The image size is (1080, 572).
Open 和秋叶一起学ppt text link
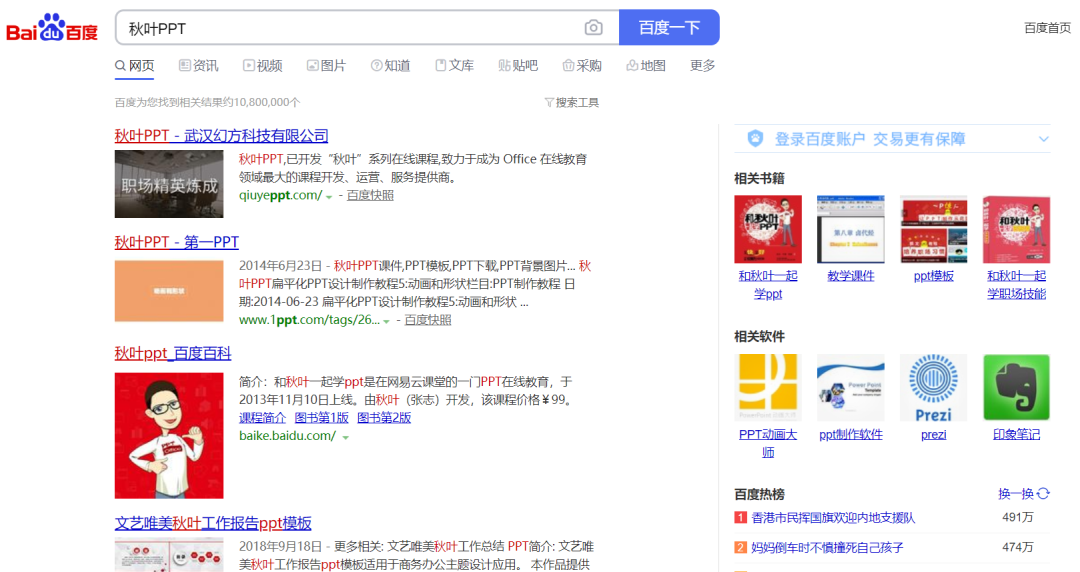pyautogui.click(x=768, y=285)
